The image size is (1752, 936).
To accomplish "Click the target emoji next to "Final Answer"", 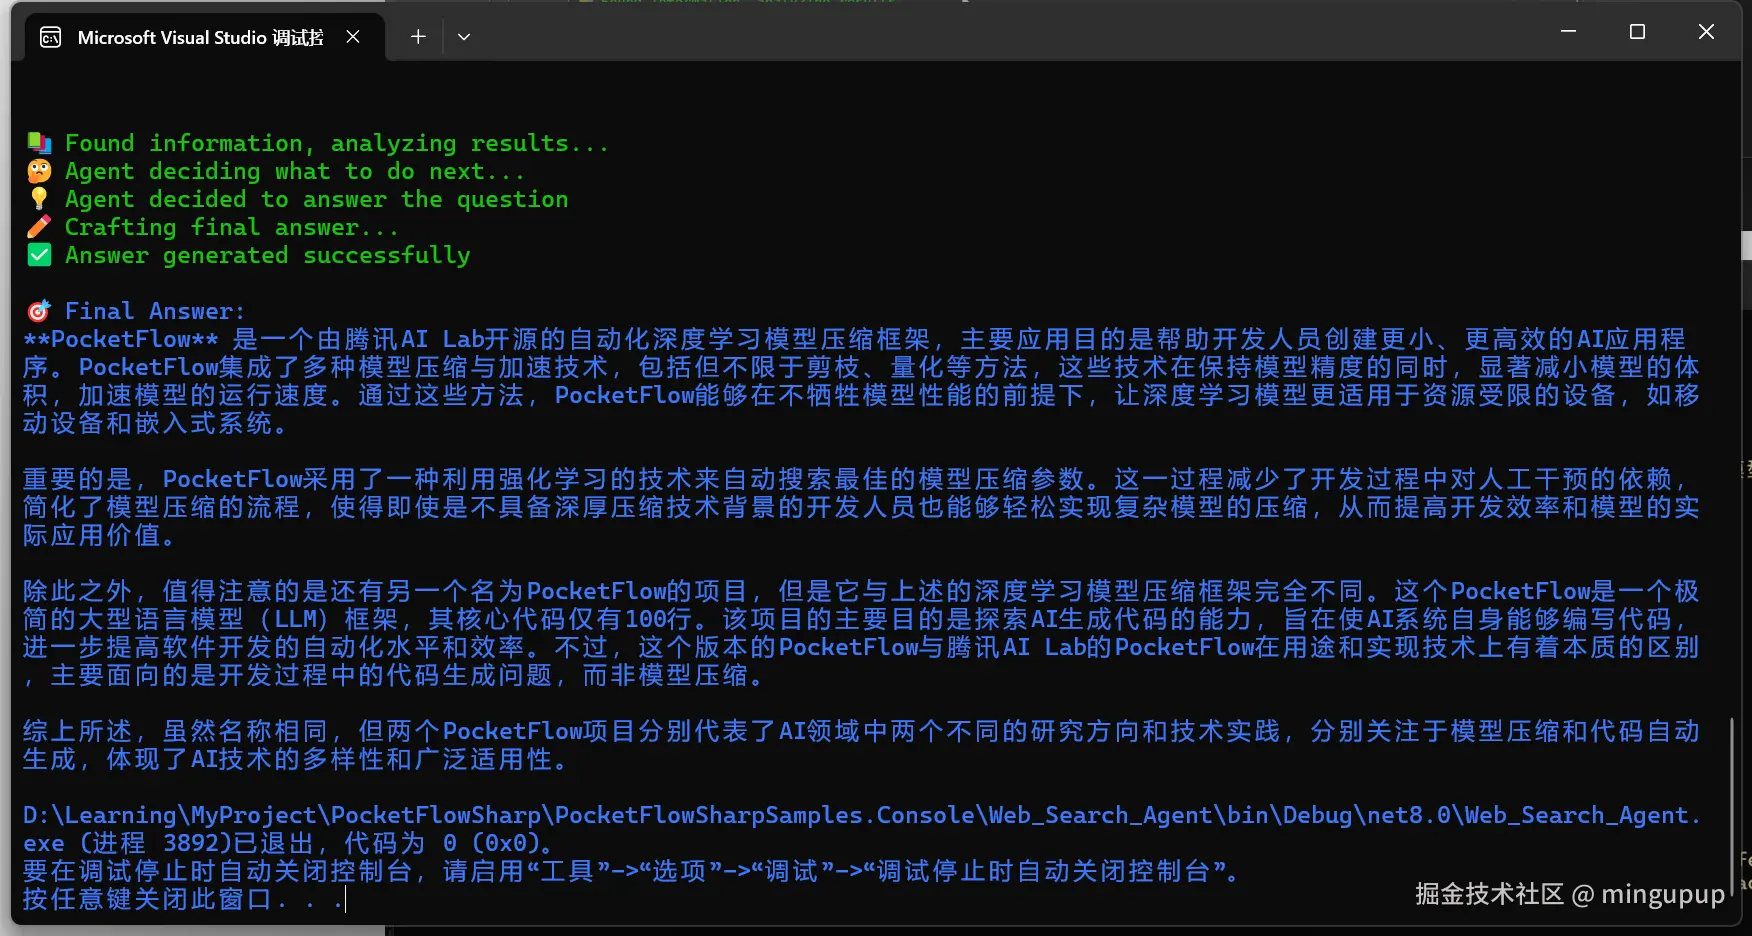I will [x=37, y=310].
